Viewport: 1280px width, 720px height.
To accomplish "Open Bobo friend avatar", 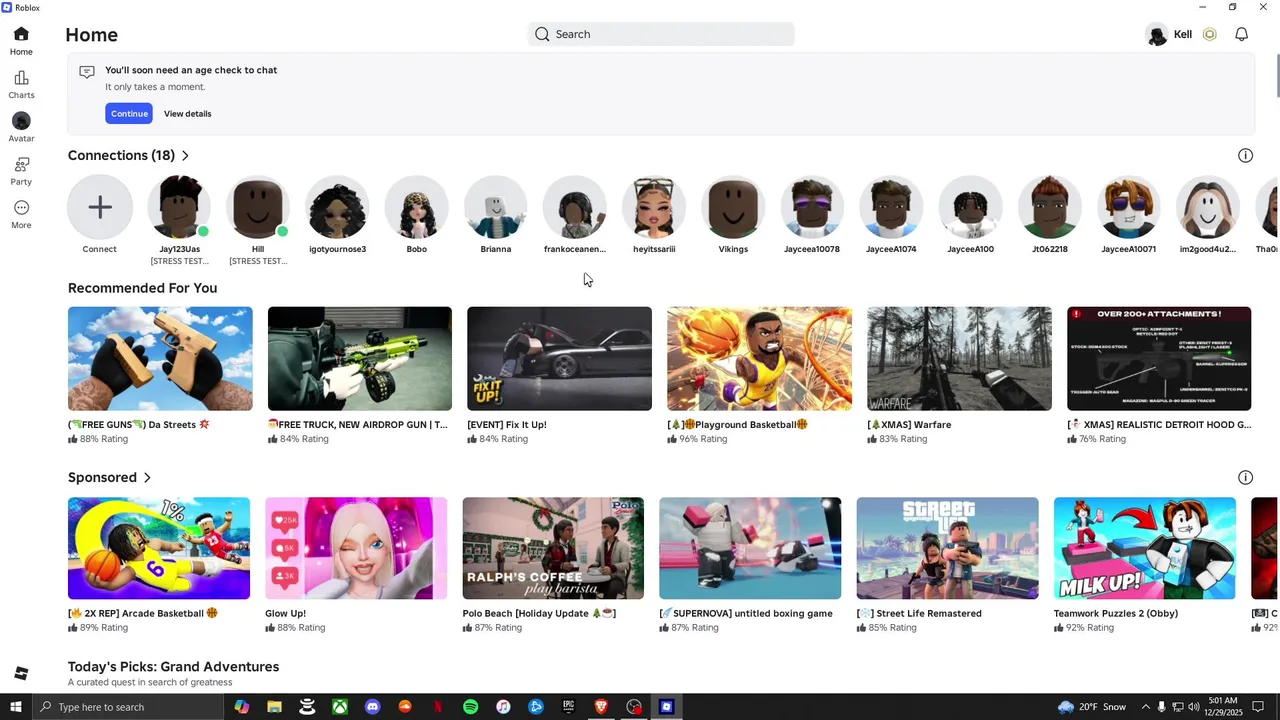I will click(416, 207).
